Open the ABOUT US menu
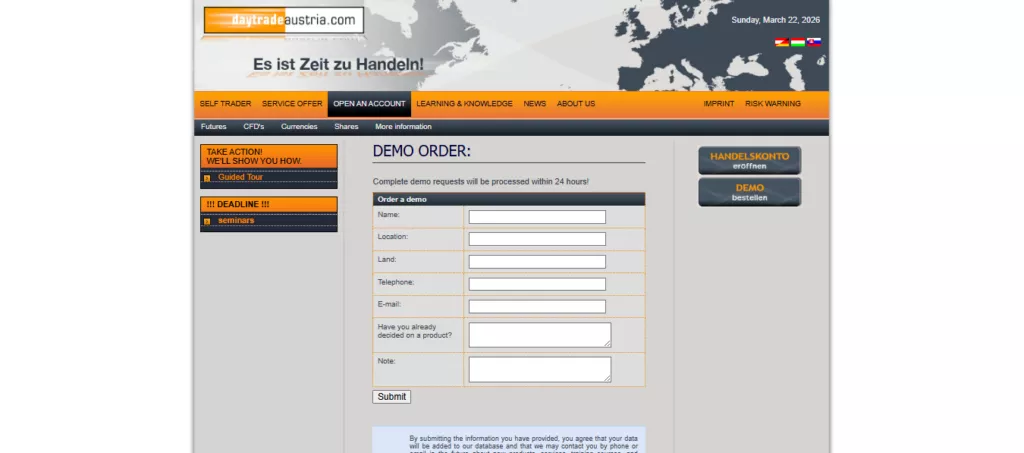The height and width of the screenshot is (453, 1024). click(575, 104)
